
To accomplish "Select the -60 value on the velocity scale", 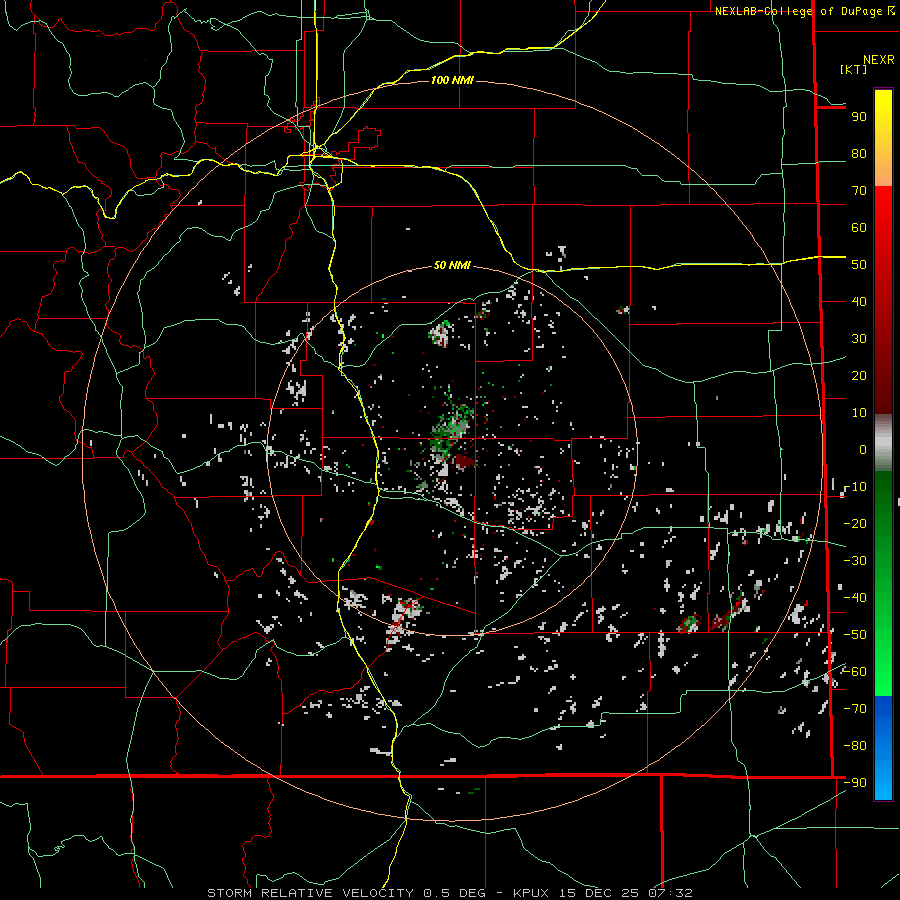I will pos(855,672).
